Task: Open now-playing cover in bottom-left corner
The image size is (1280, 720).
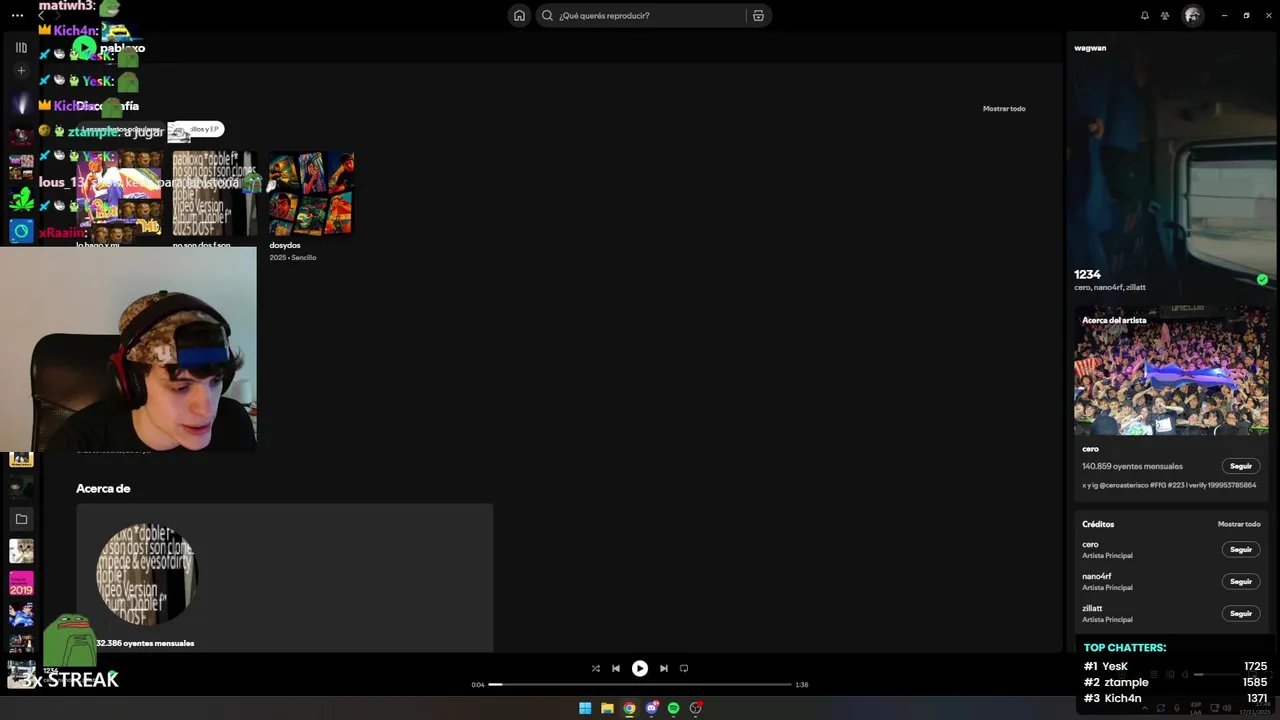Action: pos(21,674)
